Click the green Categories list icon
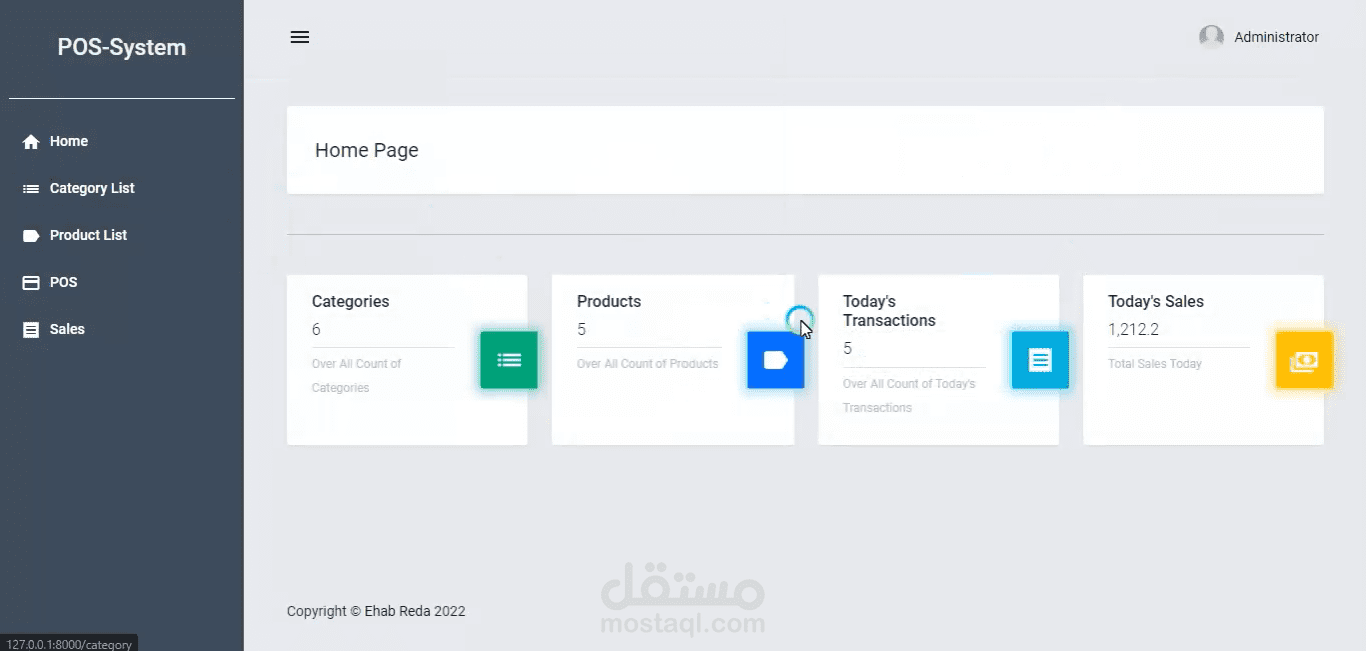This screenshot has width=1366, height=651. [x=509, y=360]
